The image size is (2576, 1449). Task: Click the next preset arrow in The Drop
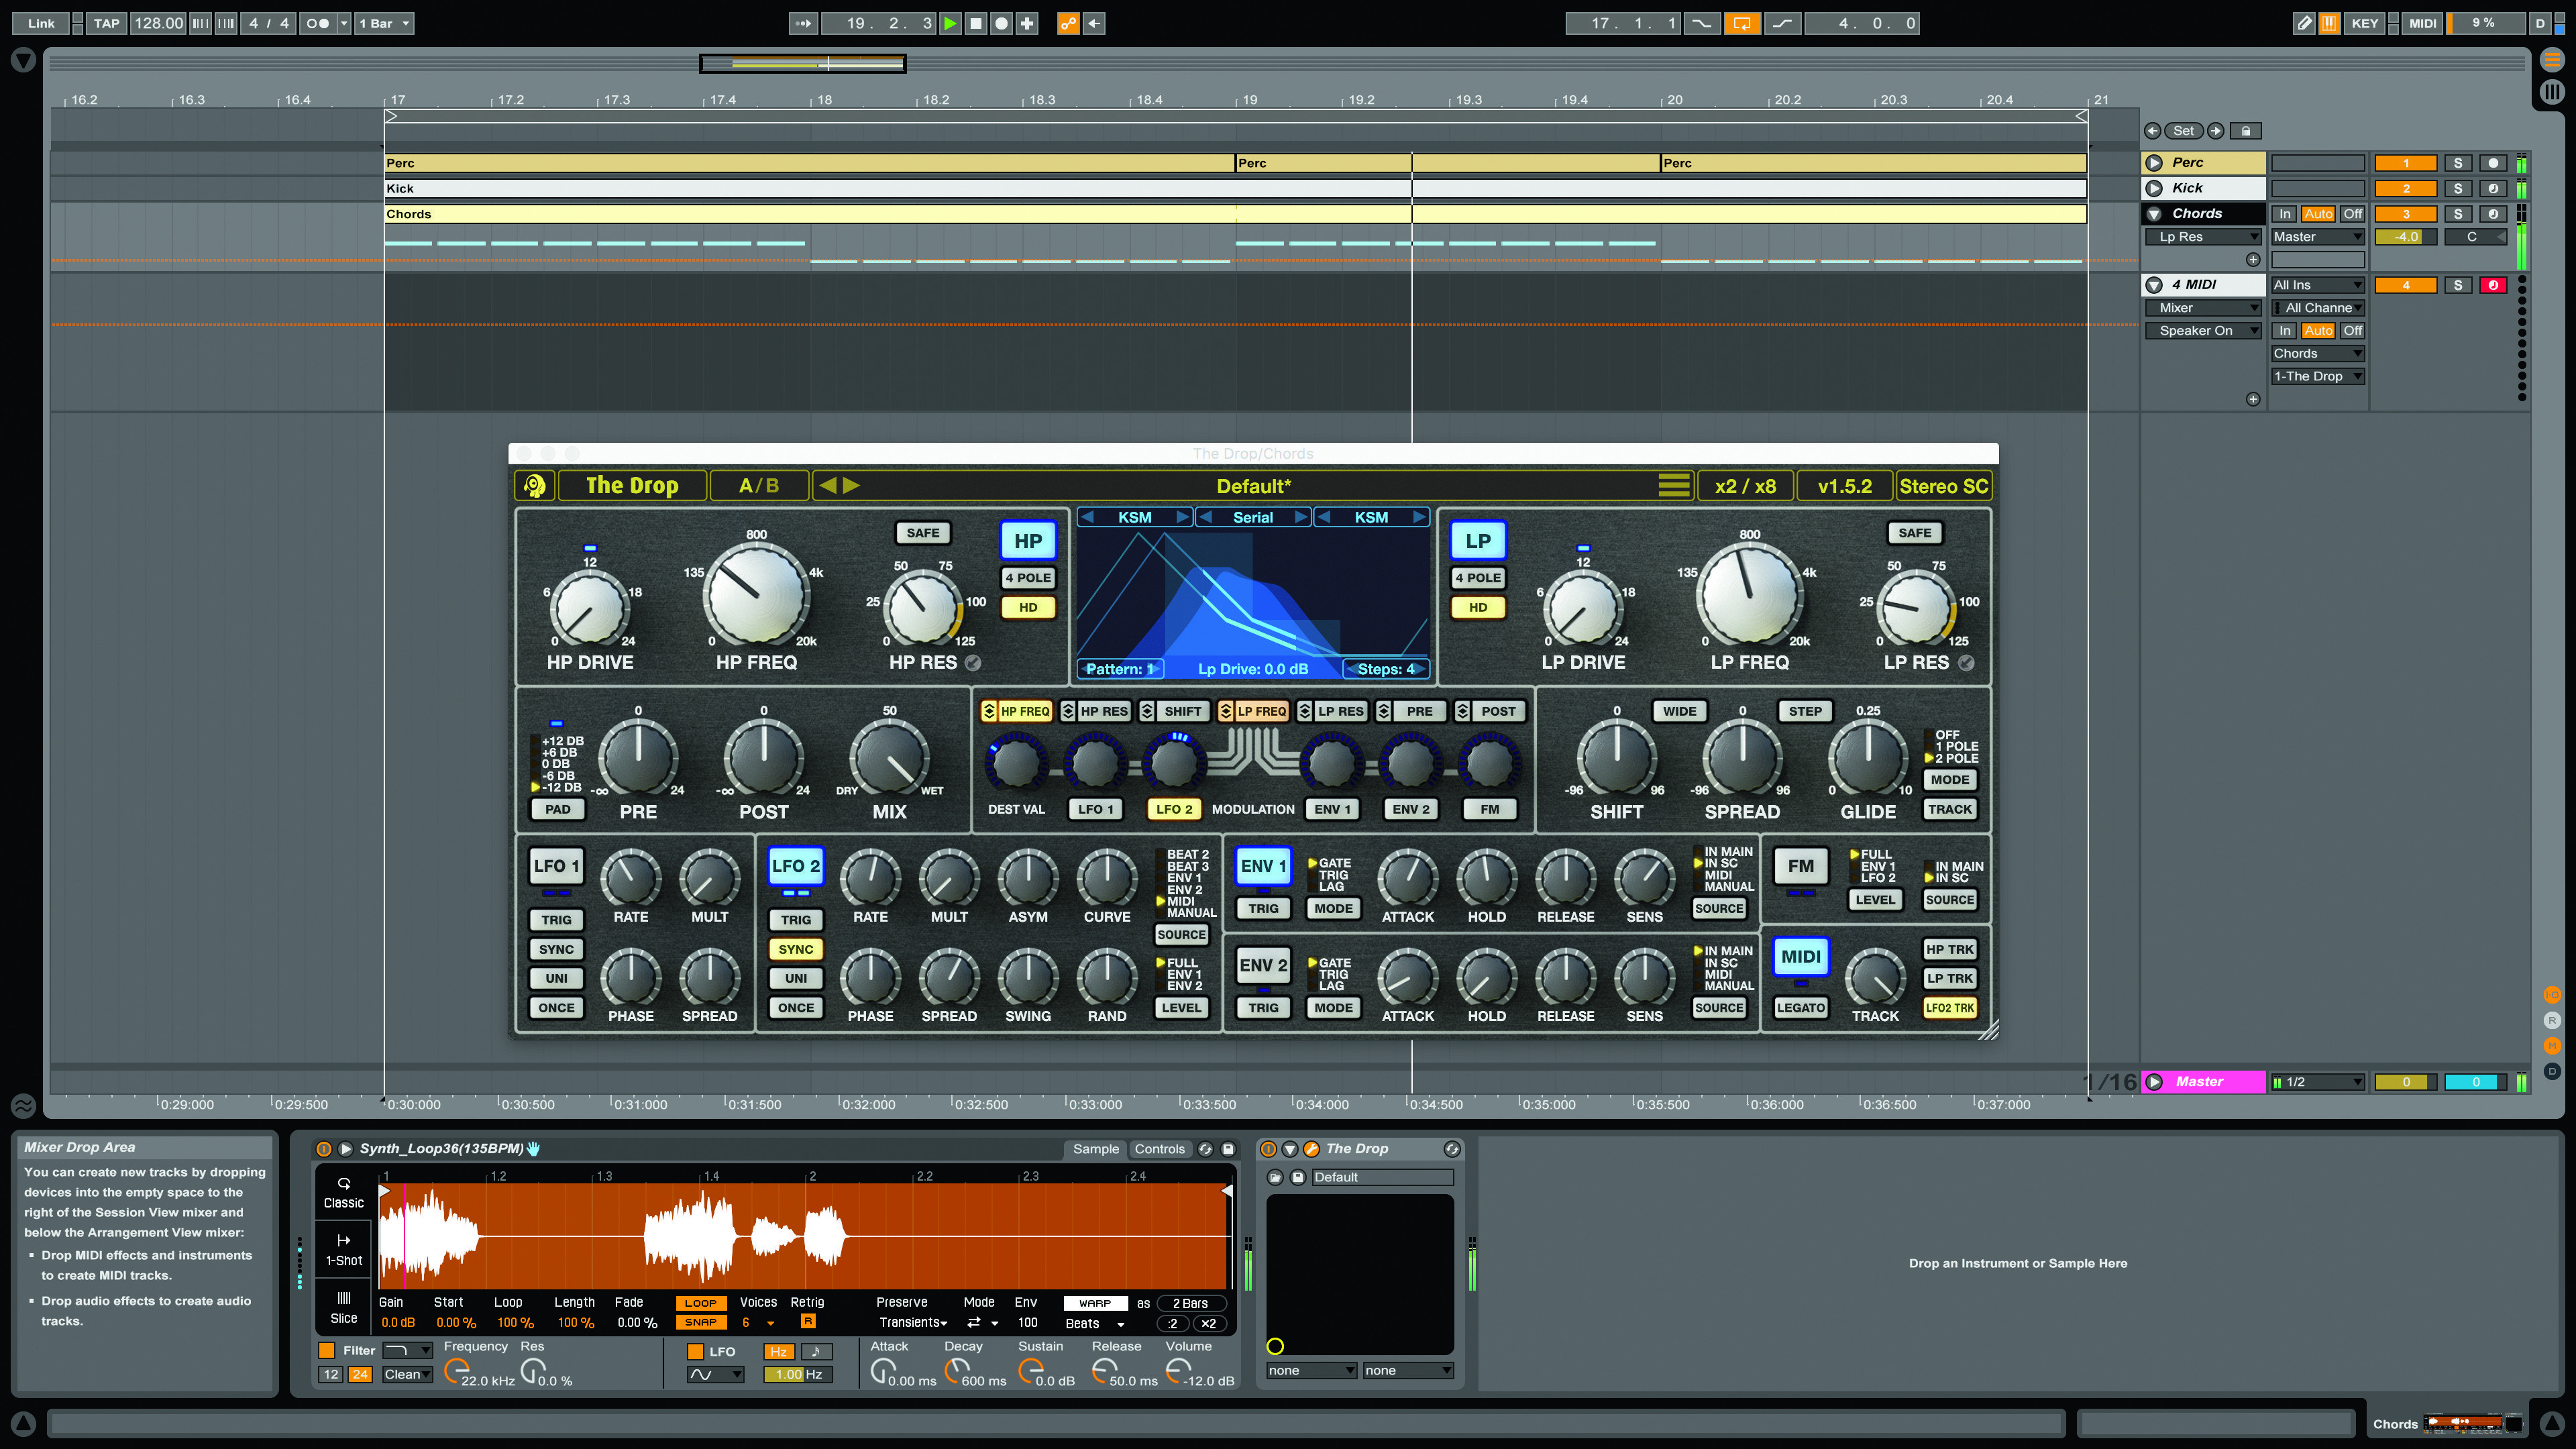click(x=851, y=486)
